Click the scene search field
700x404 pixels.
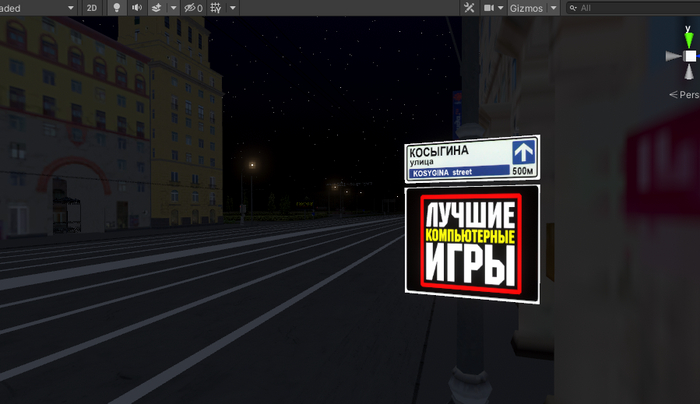tap(633, 8)
